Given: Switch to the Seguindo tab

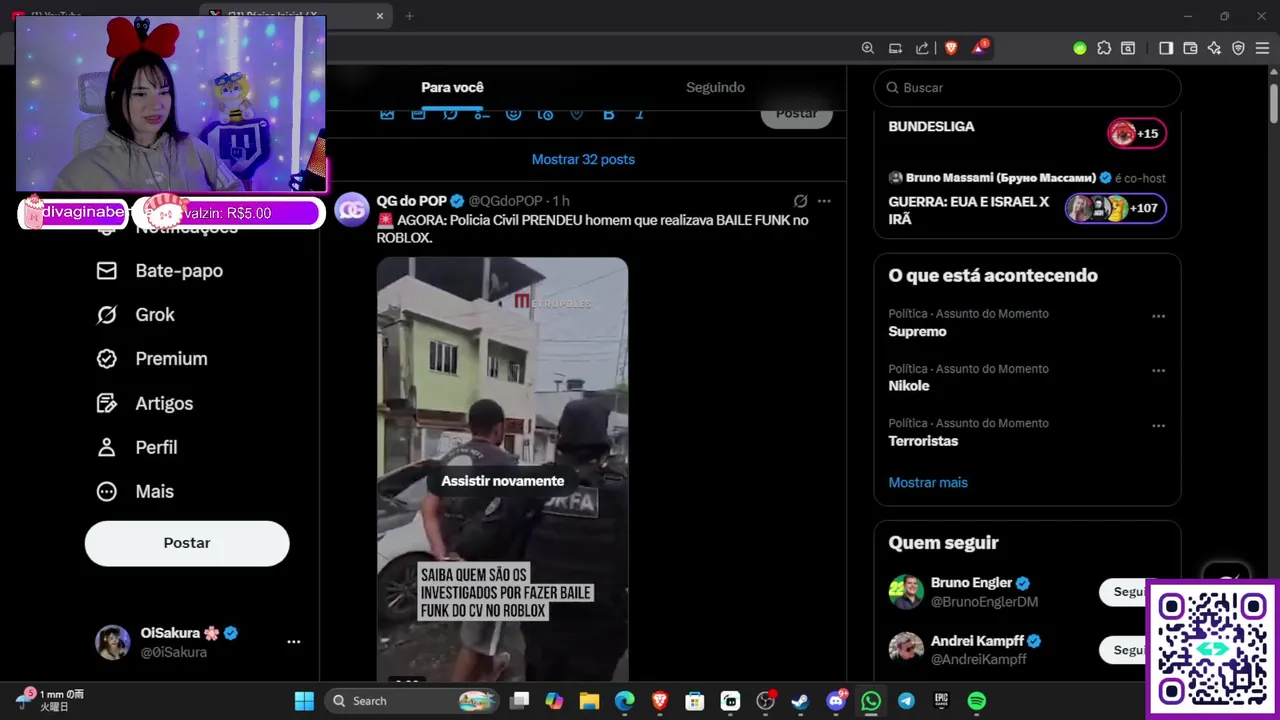Looking at the screenshot, I should coord(715,88).
